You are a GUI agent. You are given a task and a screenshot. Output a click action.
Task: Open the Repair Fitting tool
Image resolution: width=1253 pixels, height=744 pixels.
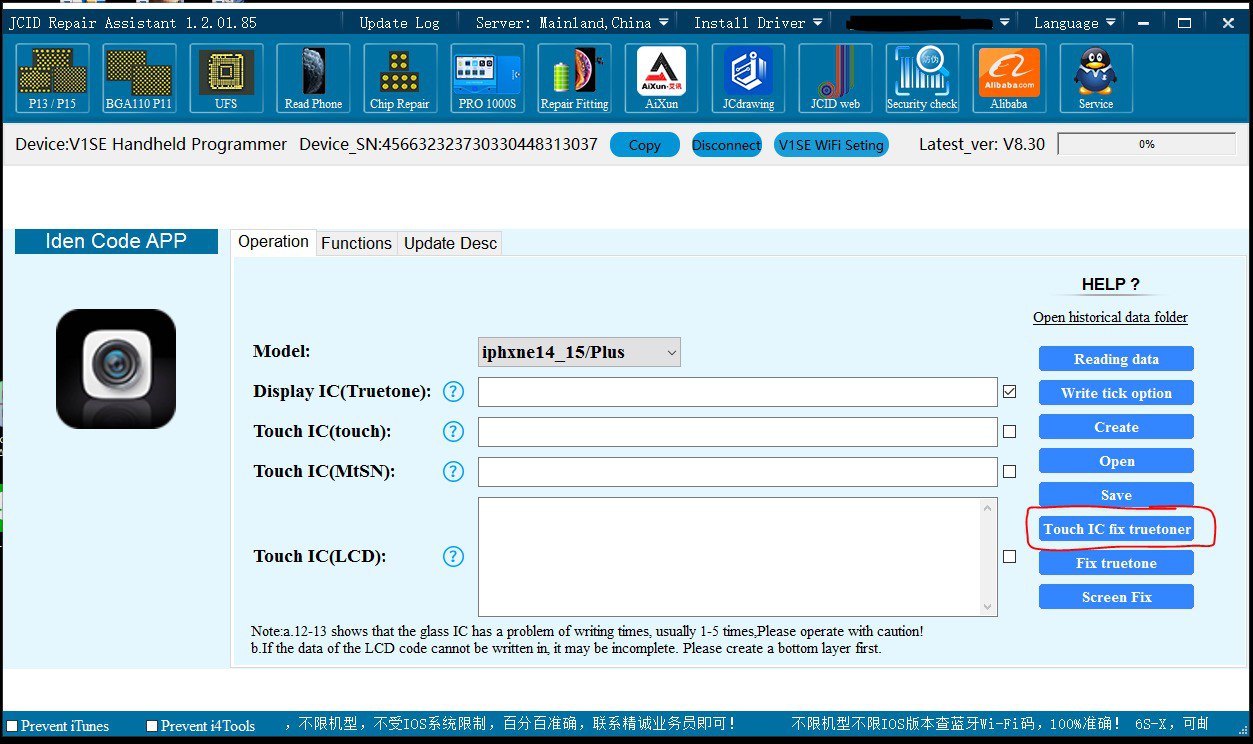574,78
